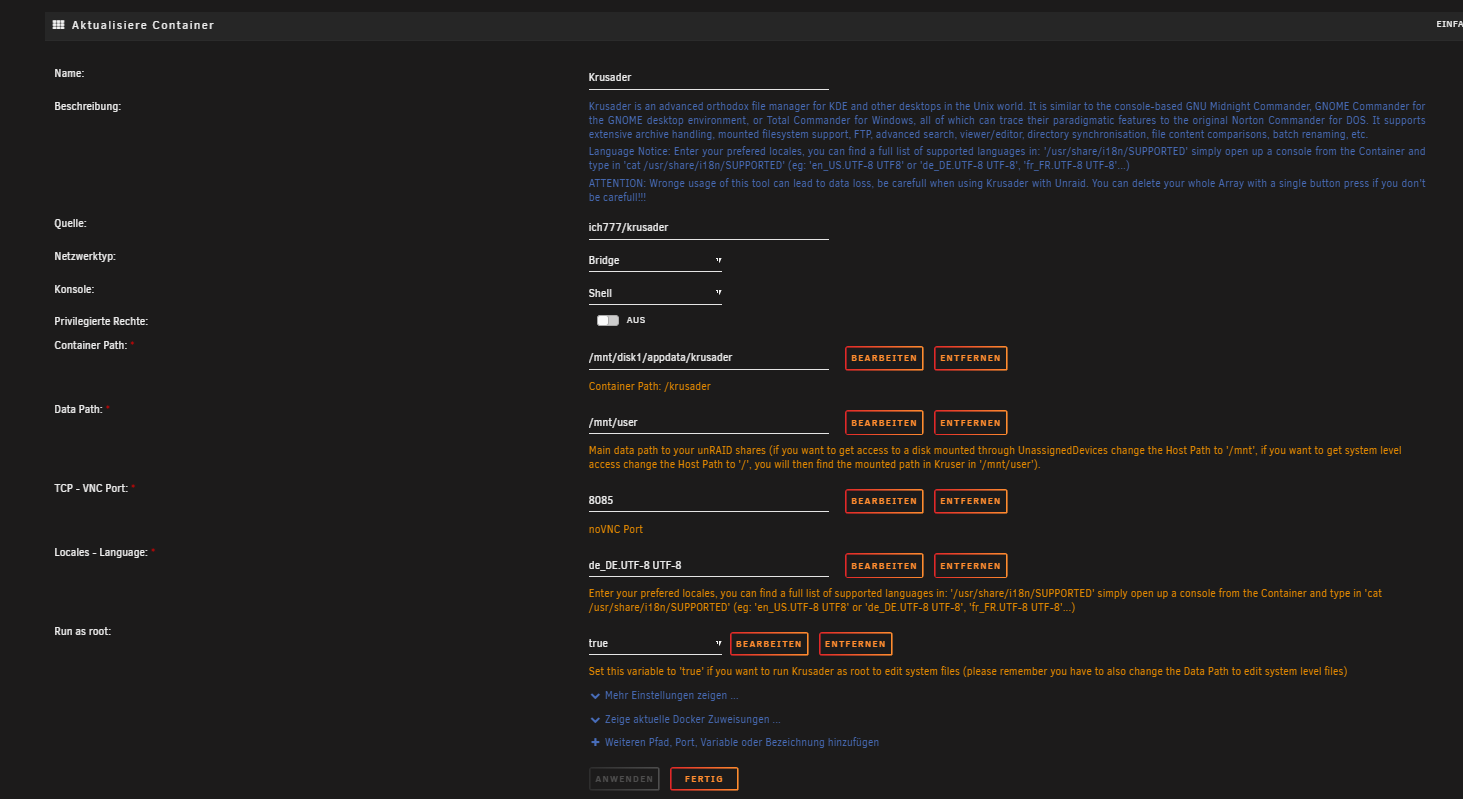Click the Data Path /mnt/user field
Screen dimensions: 1463x799
(709, 422)
